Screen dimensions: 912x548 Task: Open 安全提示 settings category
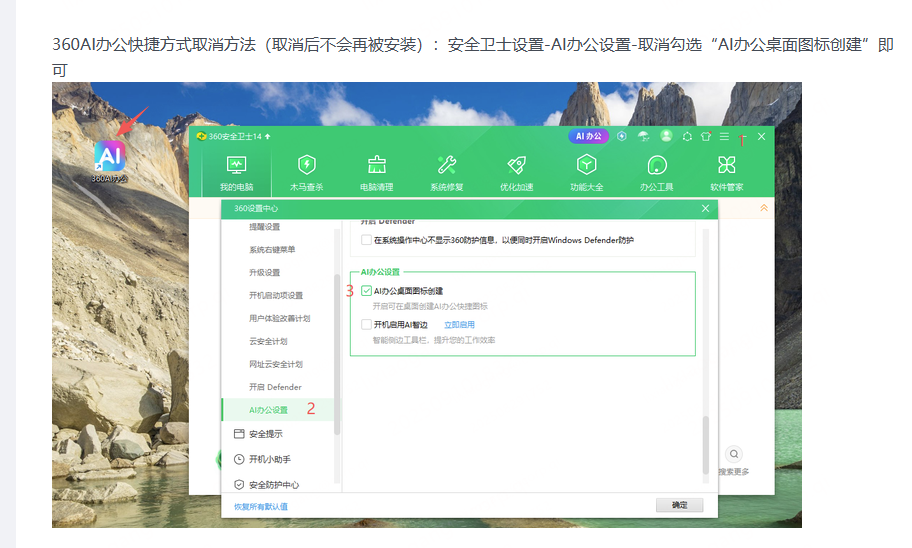tap(266, 434)
